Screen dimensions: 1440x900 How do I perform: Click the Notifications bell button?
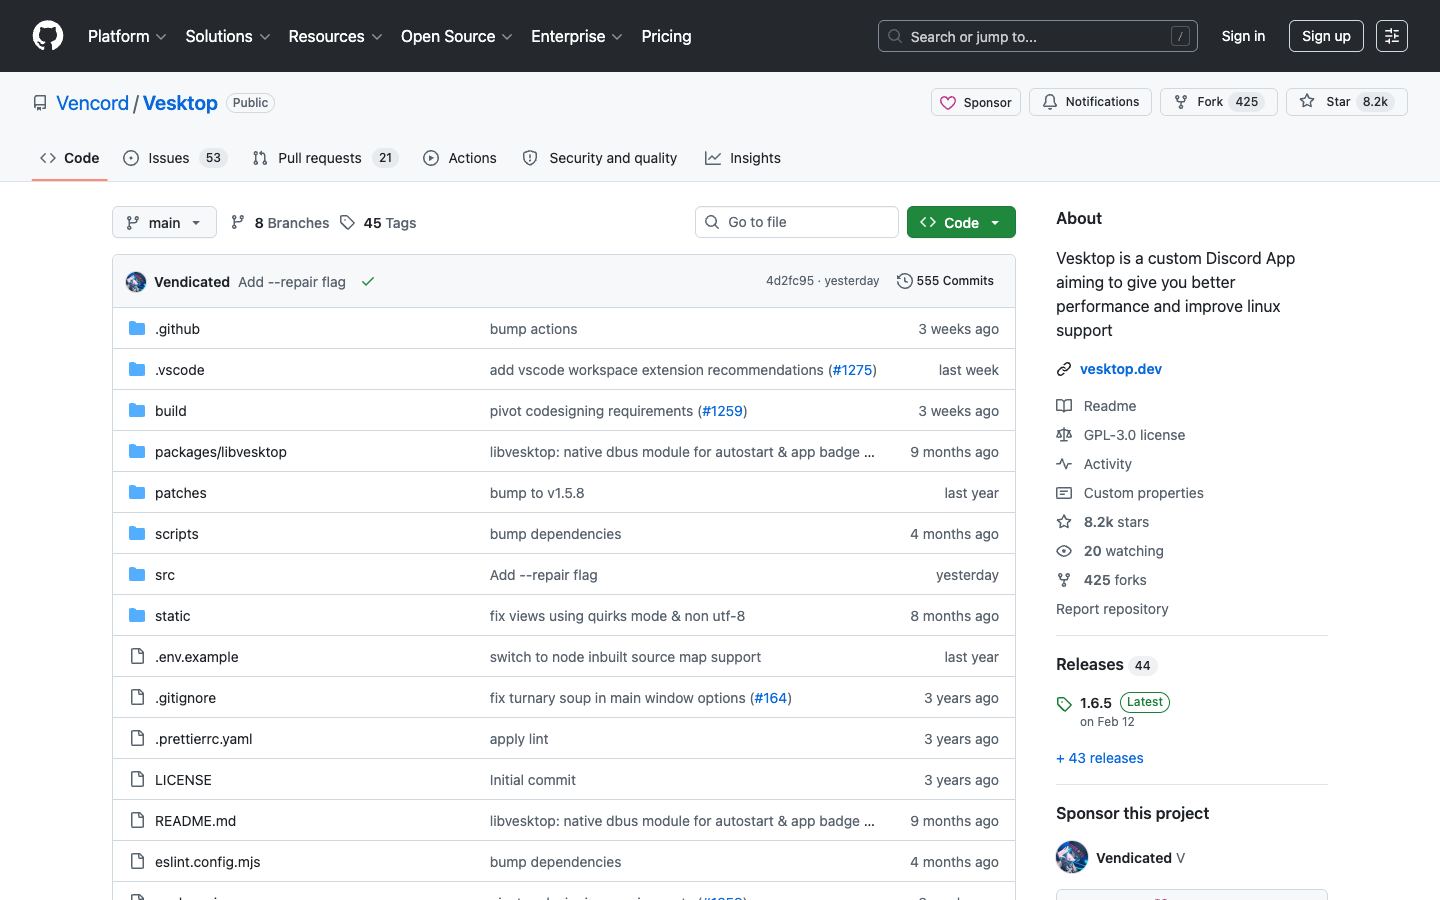pyautogui.click(x=1091, y=102)
